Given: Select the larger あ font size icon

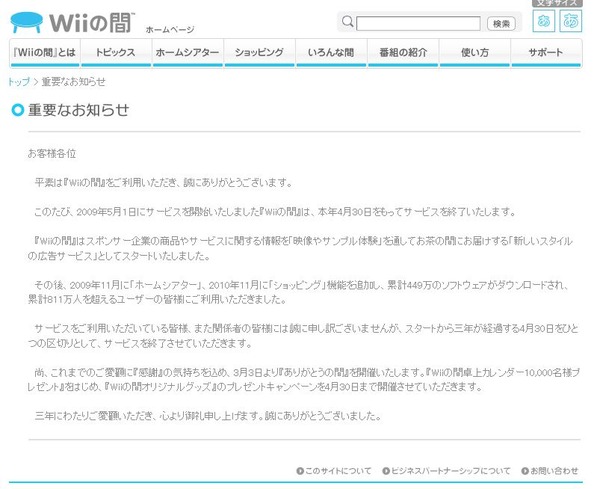Looking at the screenshot, I should pyautogui.click(x=571, y=21).
